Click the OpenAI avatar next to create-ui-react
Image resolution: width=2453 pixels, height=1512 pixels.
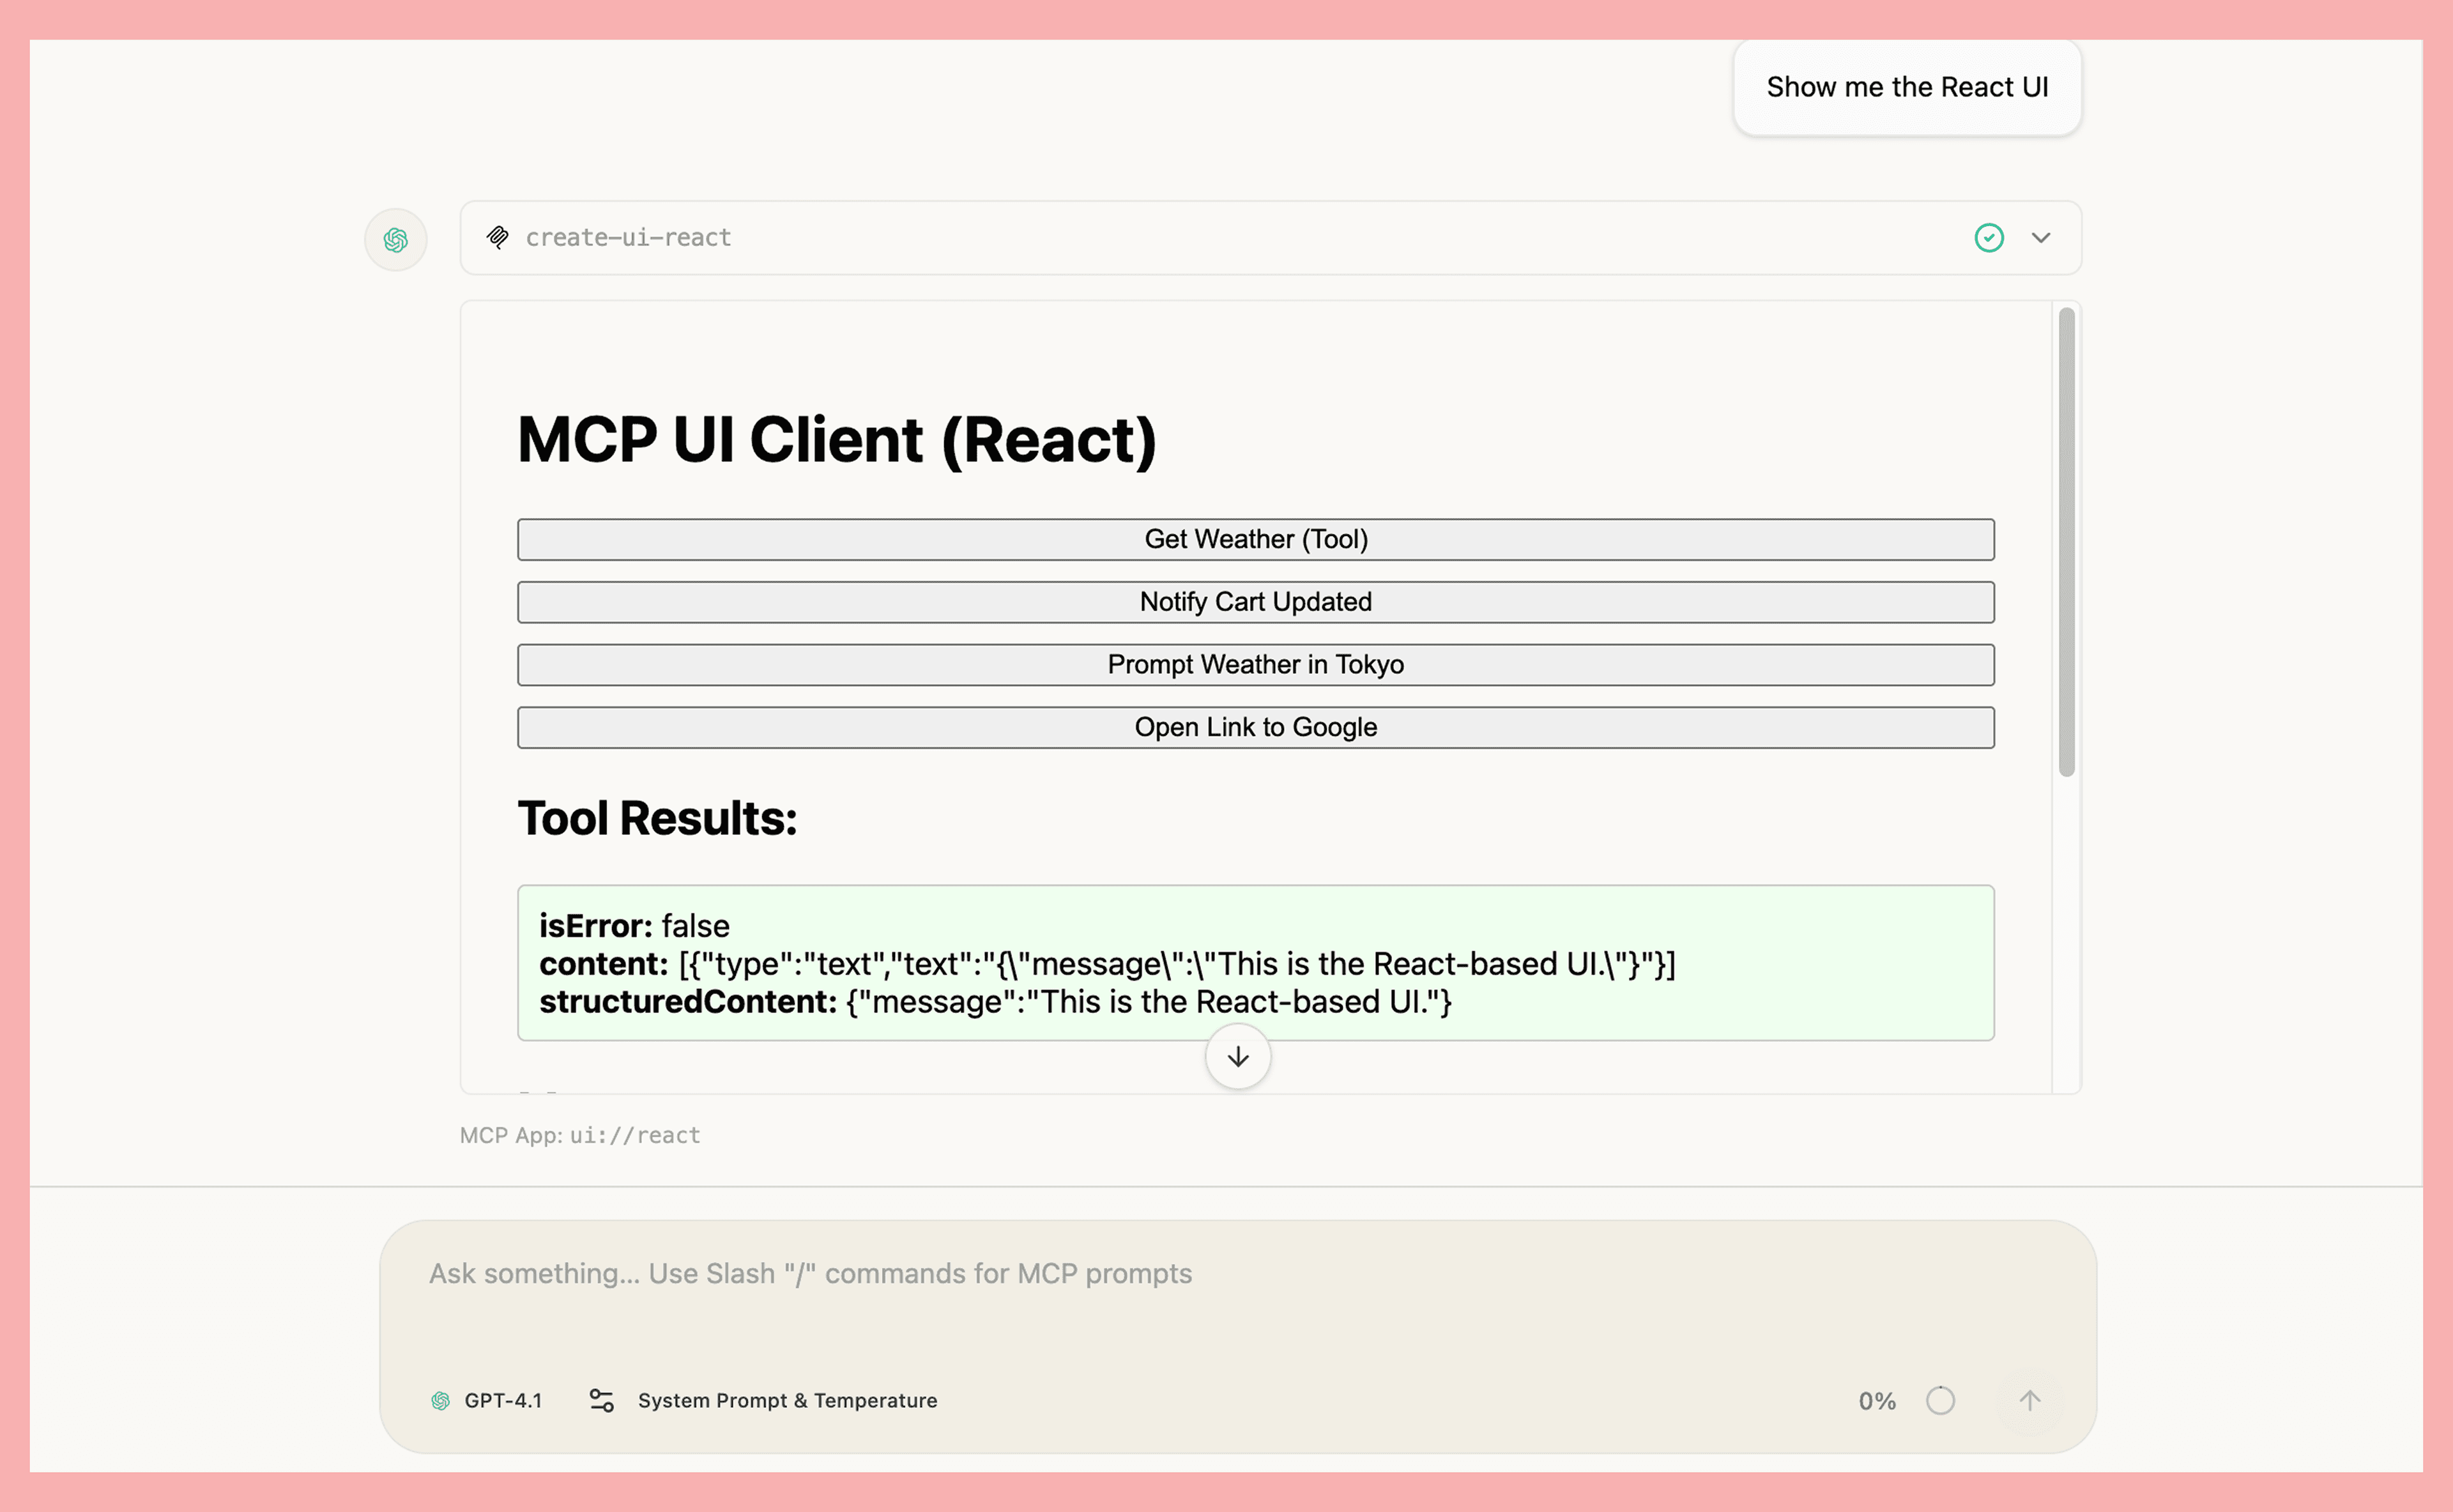(x=396, y=239)
